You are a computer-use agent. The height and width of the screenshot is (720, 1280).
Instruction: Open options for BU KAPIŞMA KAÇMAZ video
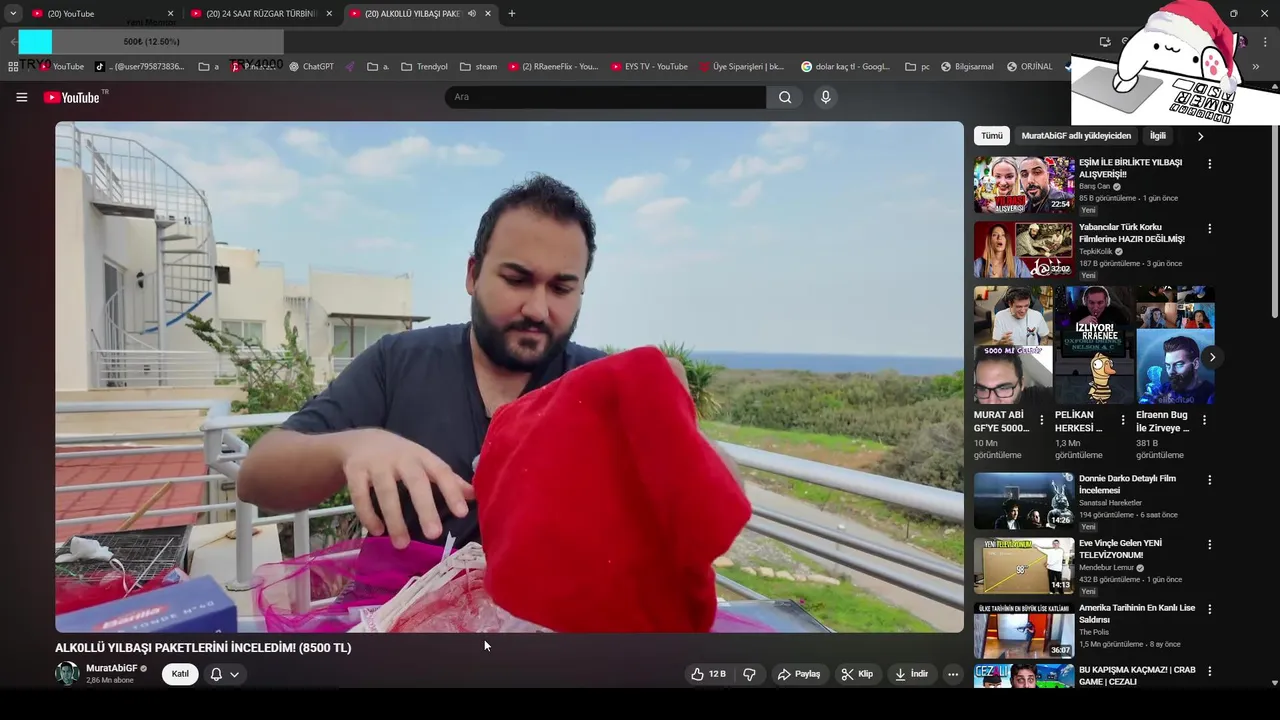click(1209, 671)
